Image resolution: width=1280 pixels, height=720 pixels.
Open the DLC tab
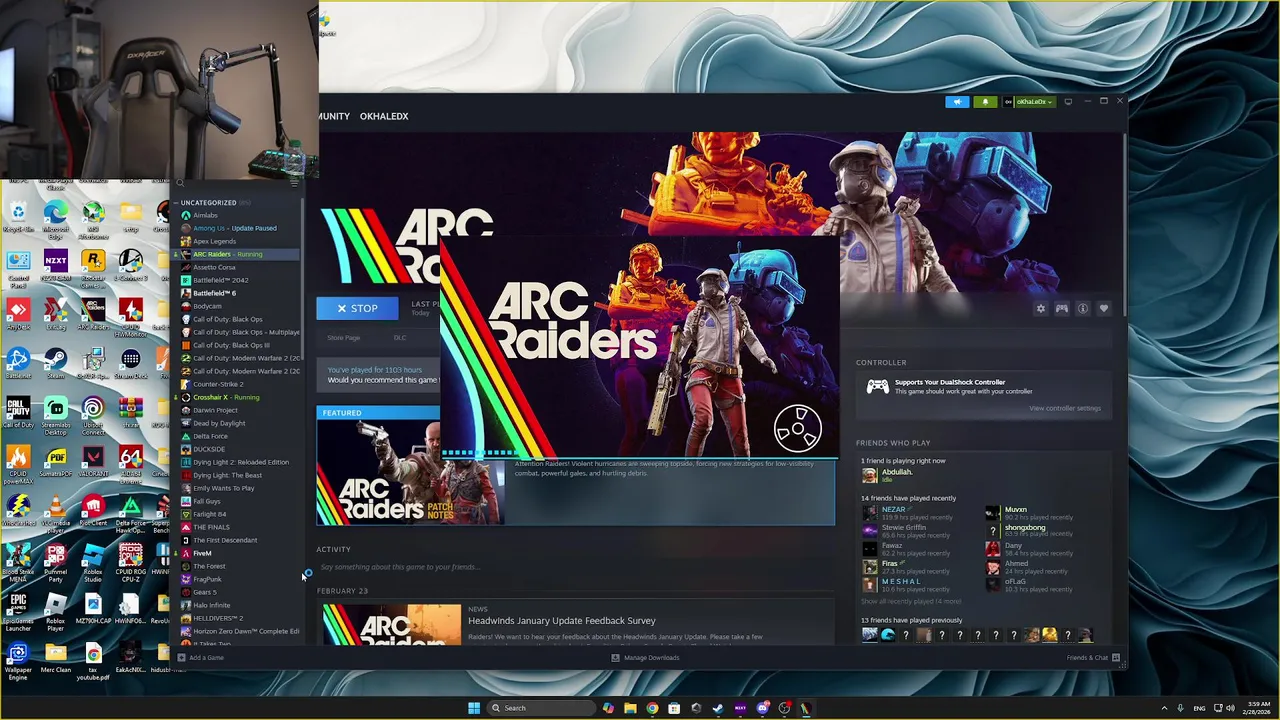(x=400, y=338)
